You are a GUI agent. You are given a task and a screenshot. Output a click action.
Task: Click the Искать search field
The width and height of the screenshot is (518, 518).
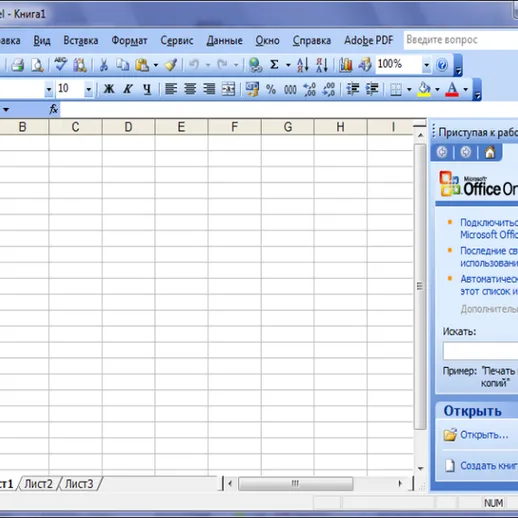coord(480,351)
